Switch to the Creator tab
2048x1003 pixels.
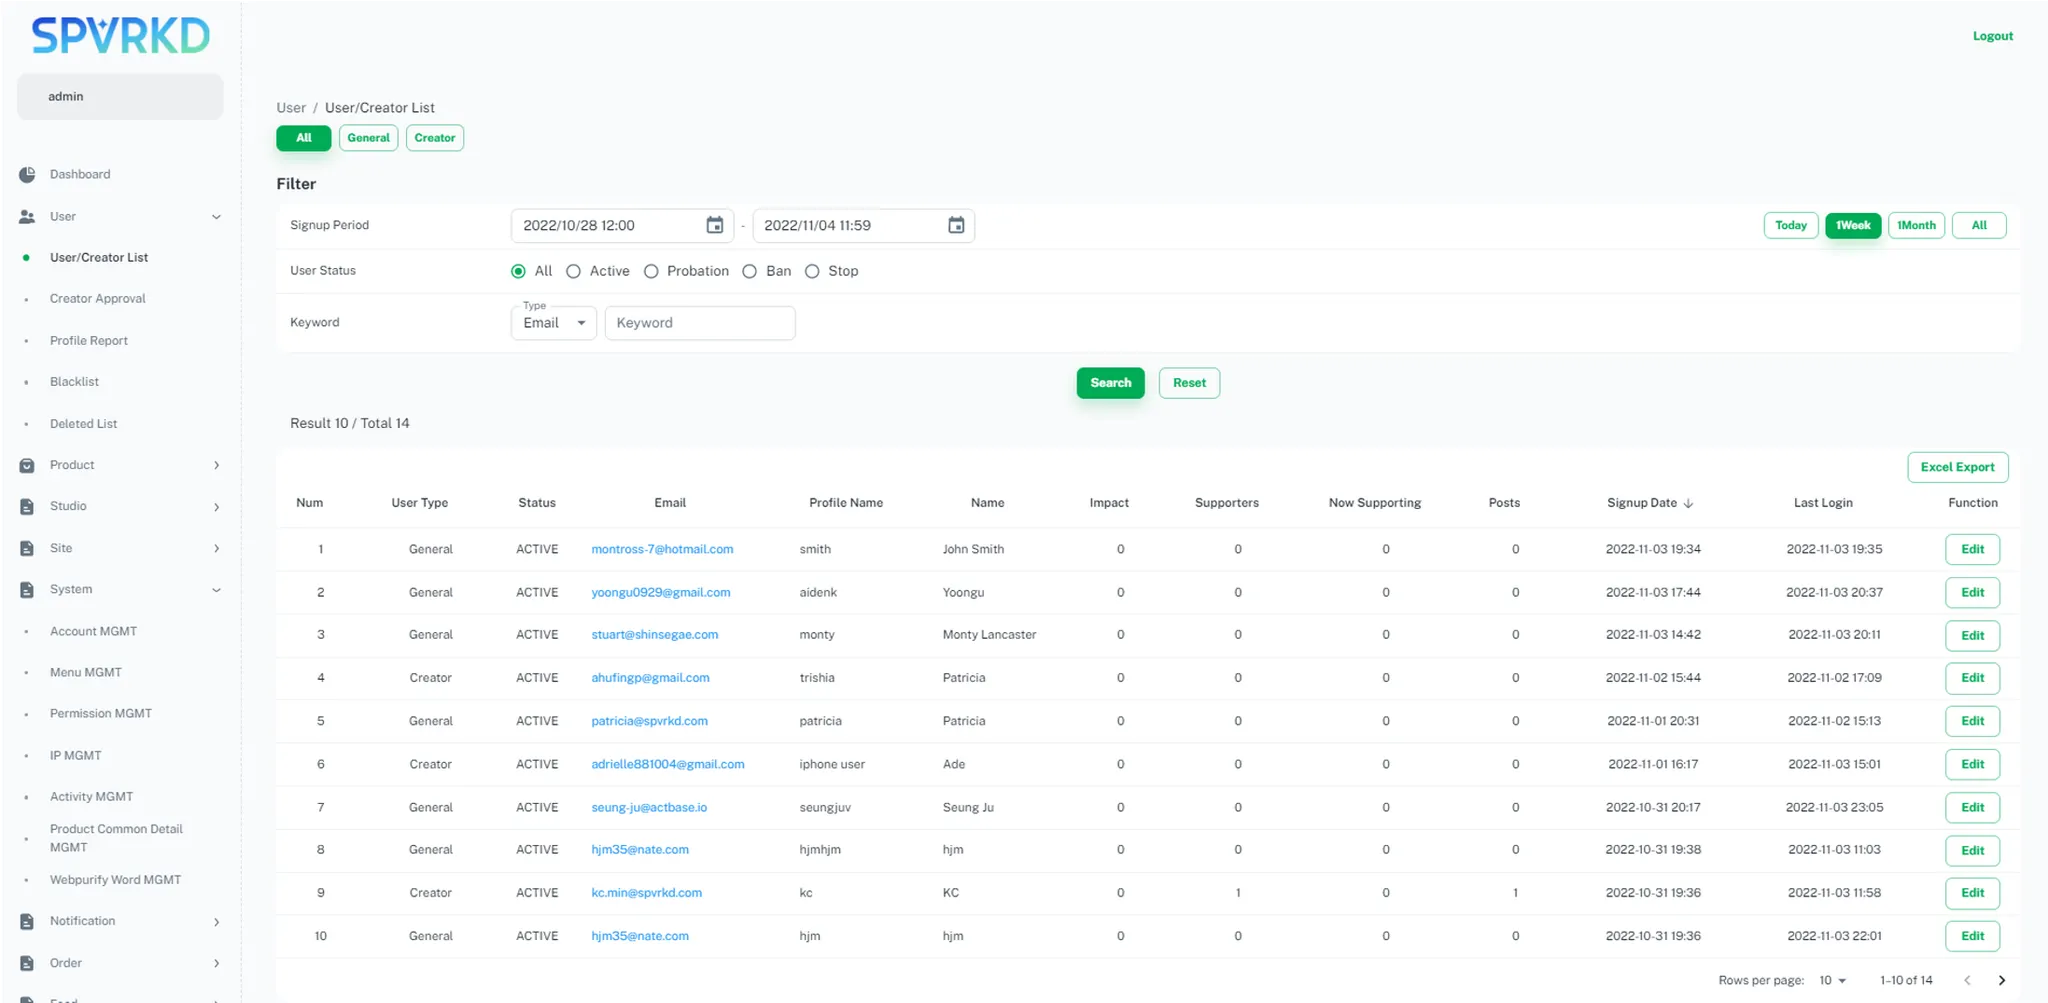(x=434, y=138)
